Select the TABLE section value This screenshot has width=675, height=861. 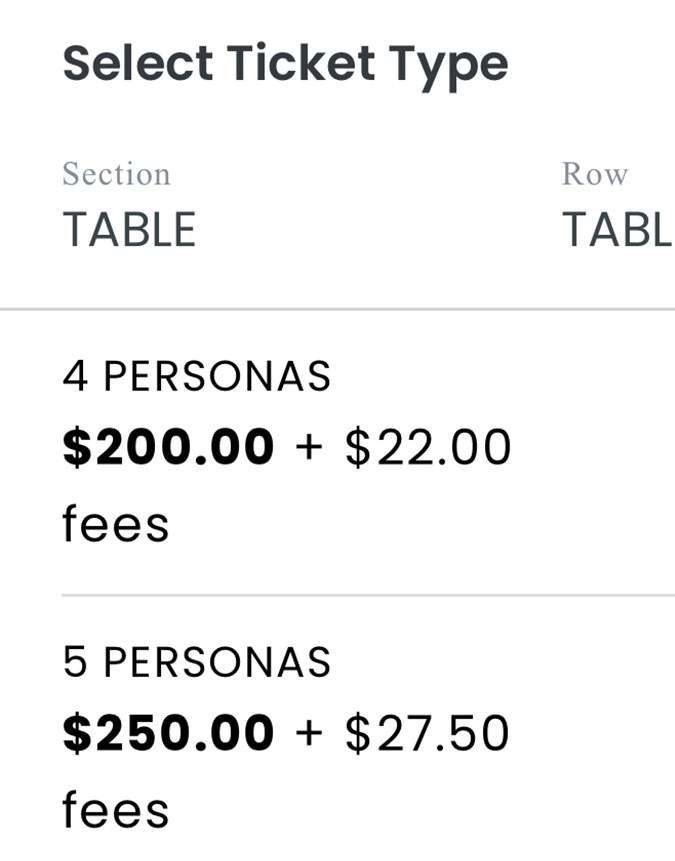click(129, 230)
